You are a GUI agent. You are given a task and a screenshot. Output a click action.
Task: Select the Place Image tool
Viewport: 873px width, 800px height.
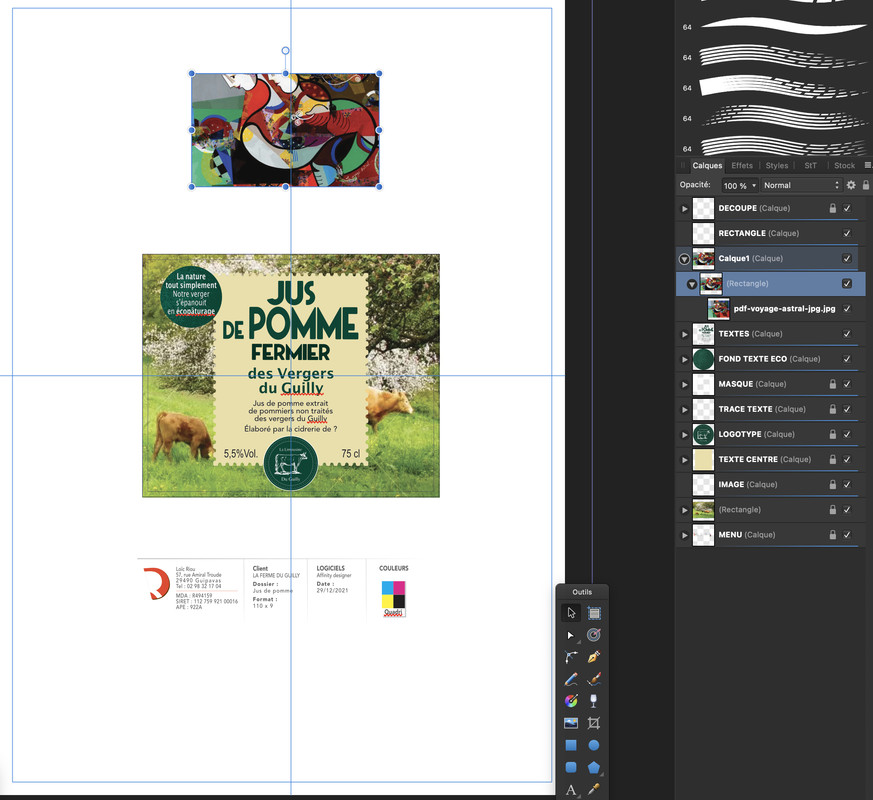tap(571, 723)
